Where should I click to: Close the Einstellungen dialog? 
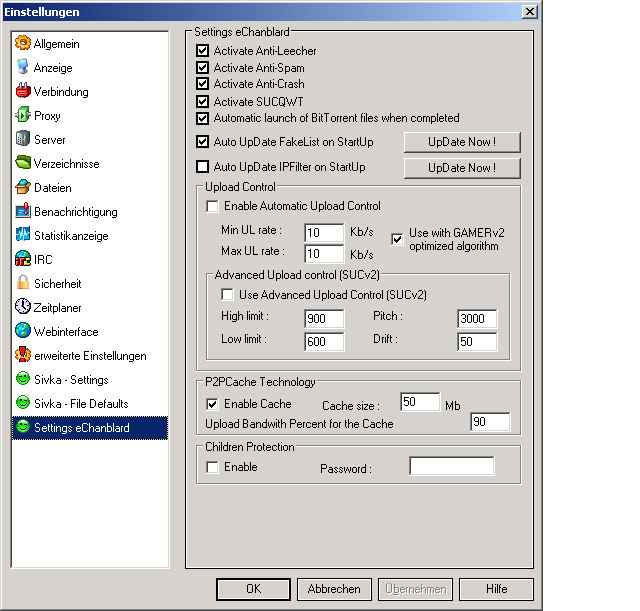[529, 11]
